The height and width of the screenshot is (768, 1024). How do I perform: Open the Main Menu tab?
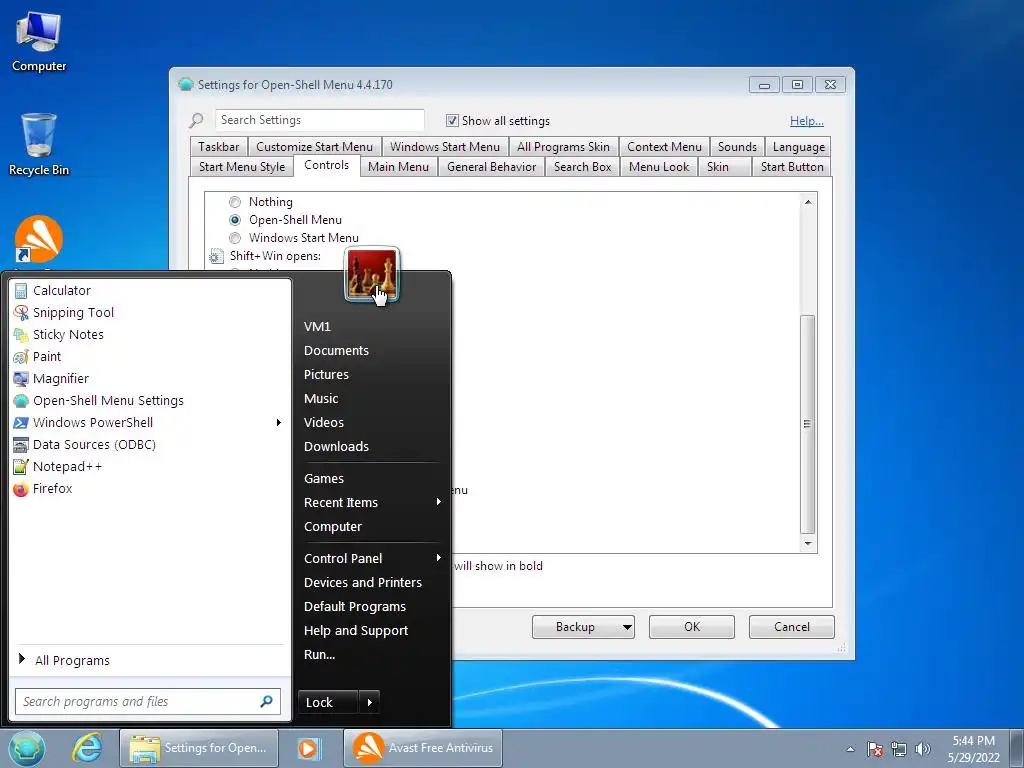[398, 167]
